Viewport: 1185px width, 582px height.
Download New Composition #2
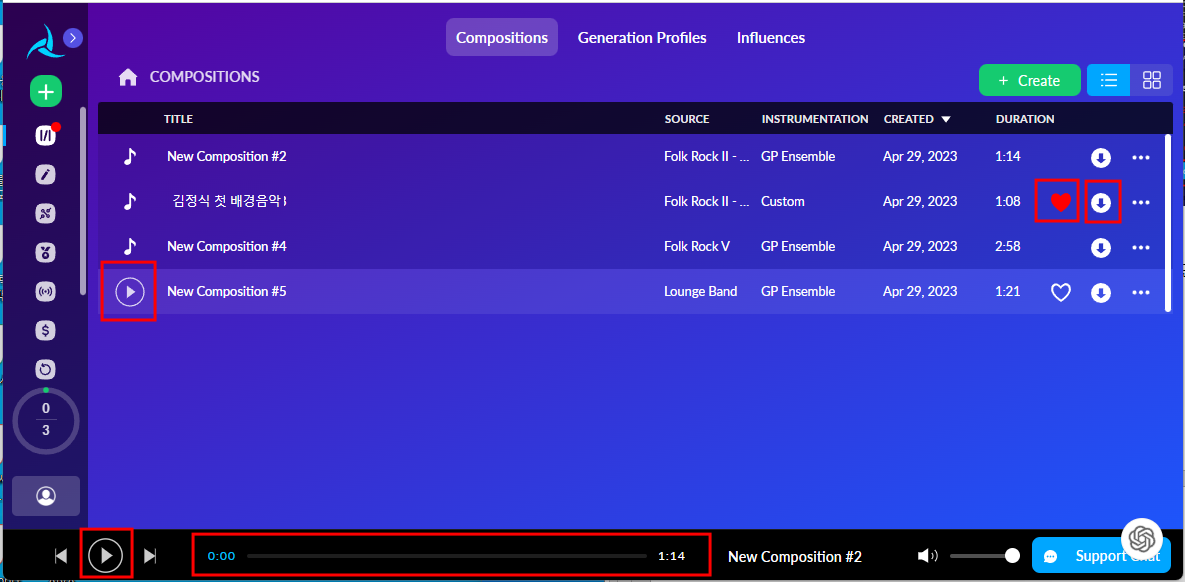point(1100,157)
